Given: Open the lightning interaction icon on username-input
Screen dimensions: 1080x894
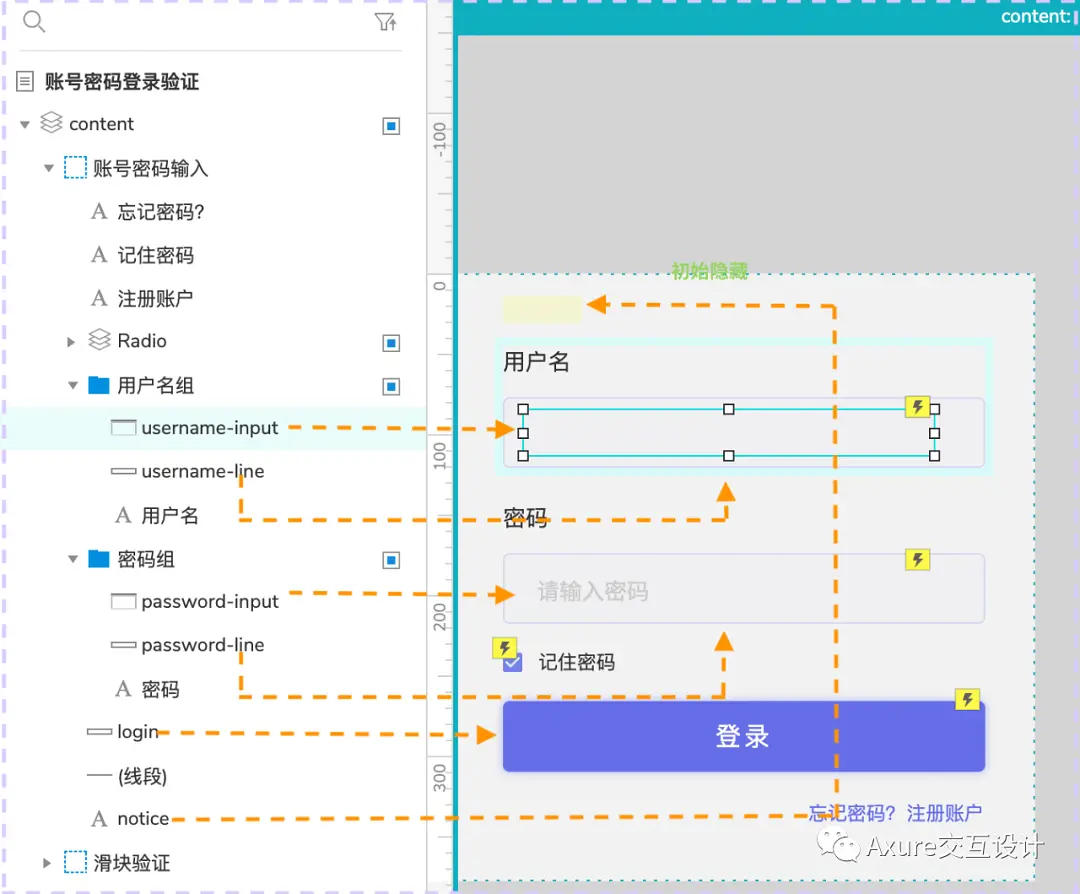Looking at the screenshot, I should pyautogui.click(x=918, y=406).
